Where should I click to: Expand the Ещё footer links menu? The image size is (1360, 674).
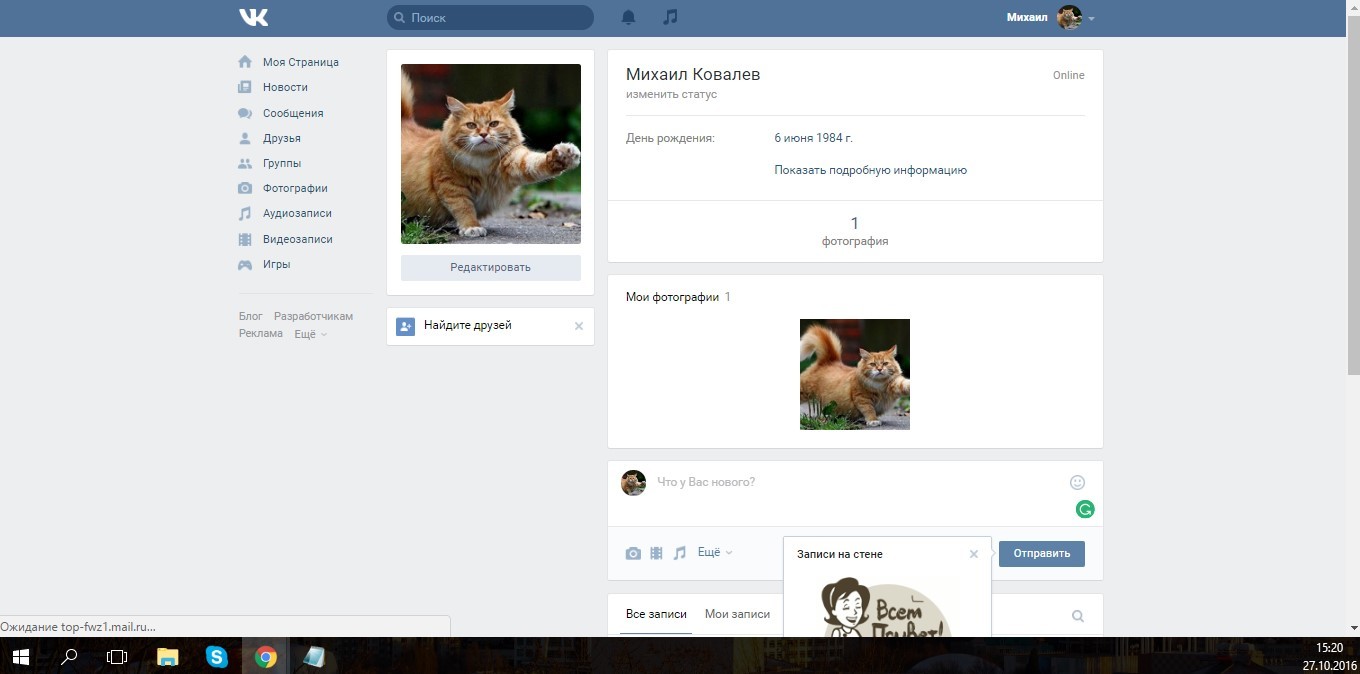[310, 334]
